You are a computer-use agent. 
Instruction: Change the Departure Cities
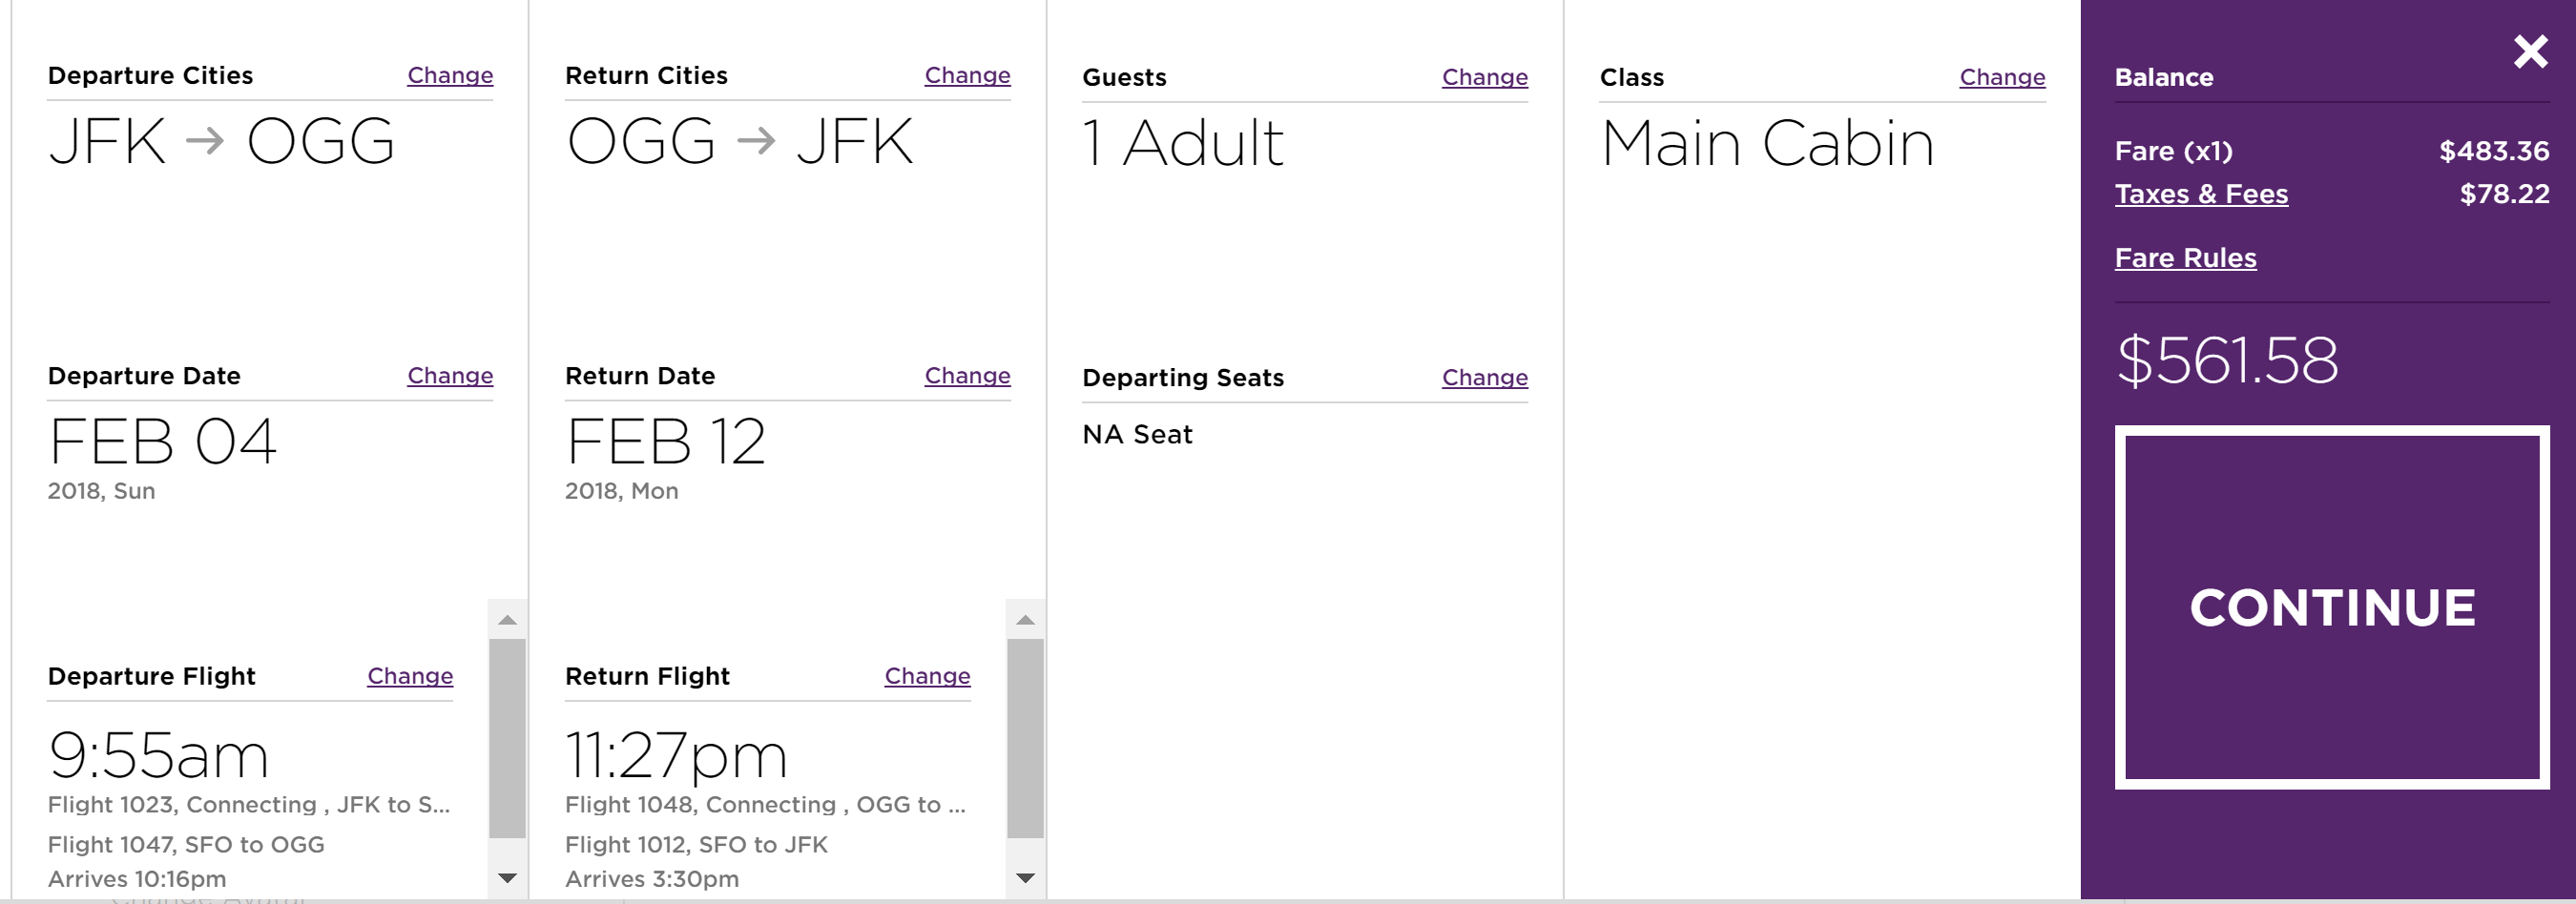point(450,76)
